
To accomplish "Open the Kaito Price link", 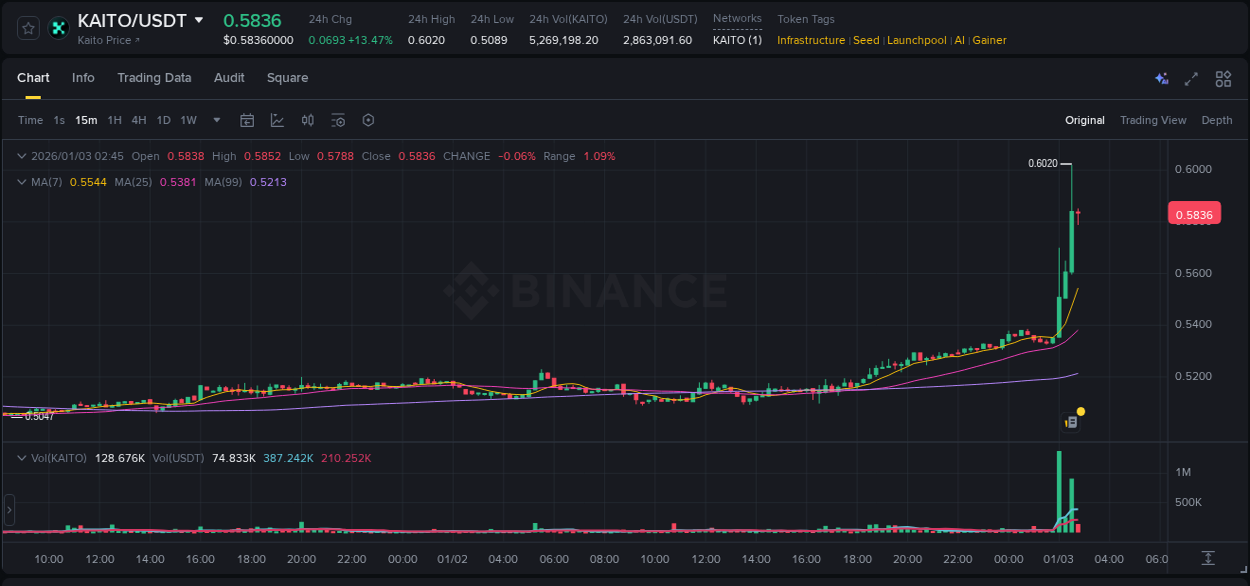I will click(104, 40).
